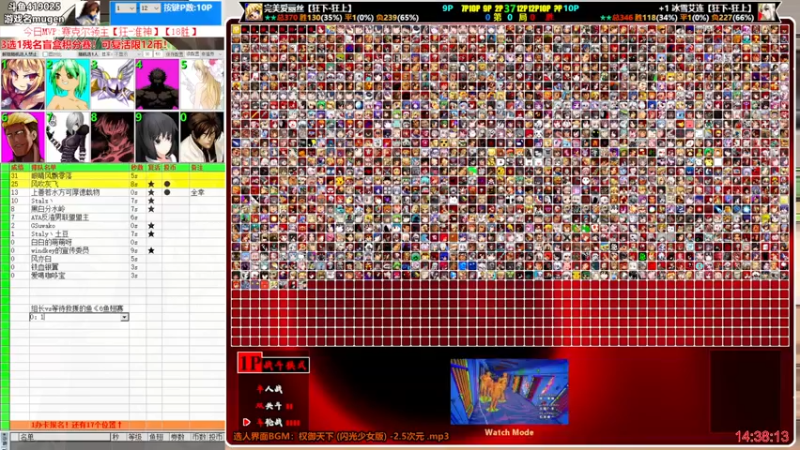Select portrait number 0, the brown-haired man
The image size is (800, 450).
tap(202, 137)
